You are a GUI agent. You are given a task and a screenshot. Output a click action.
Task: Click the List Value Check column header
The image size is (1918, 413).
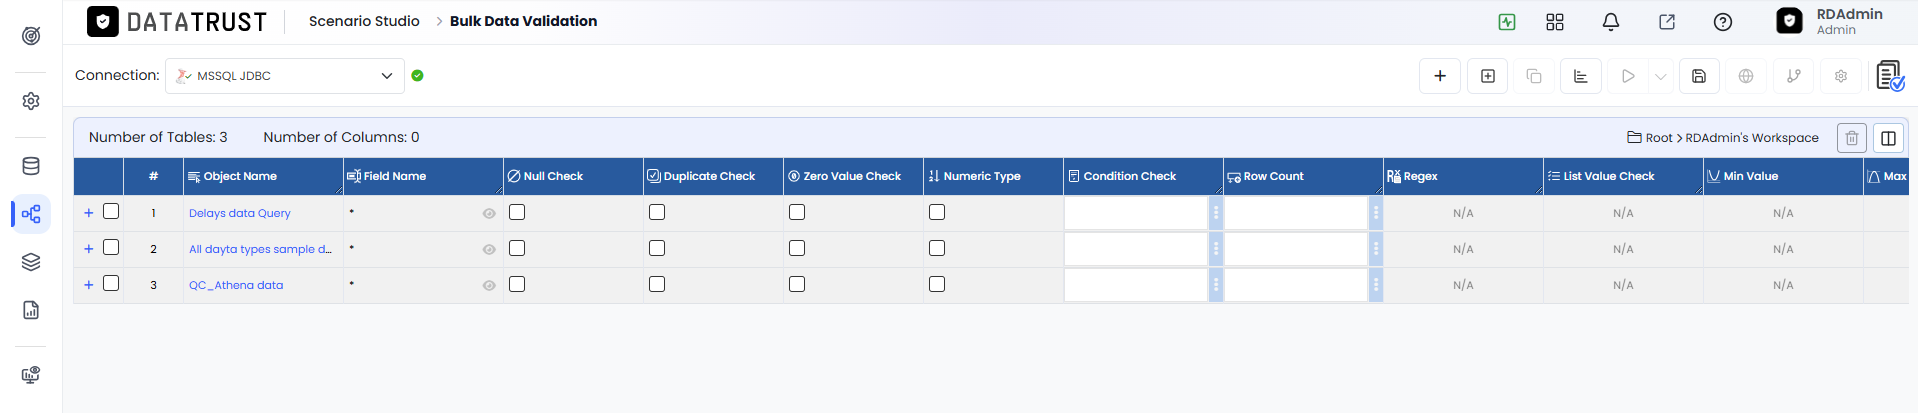(1623, 176)
